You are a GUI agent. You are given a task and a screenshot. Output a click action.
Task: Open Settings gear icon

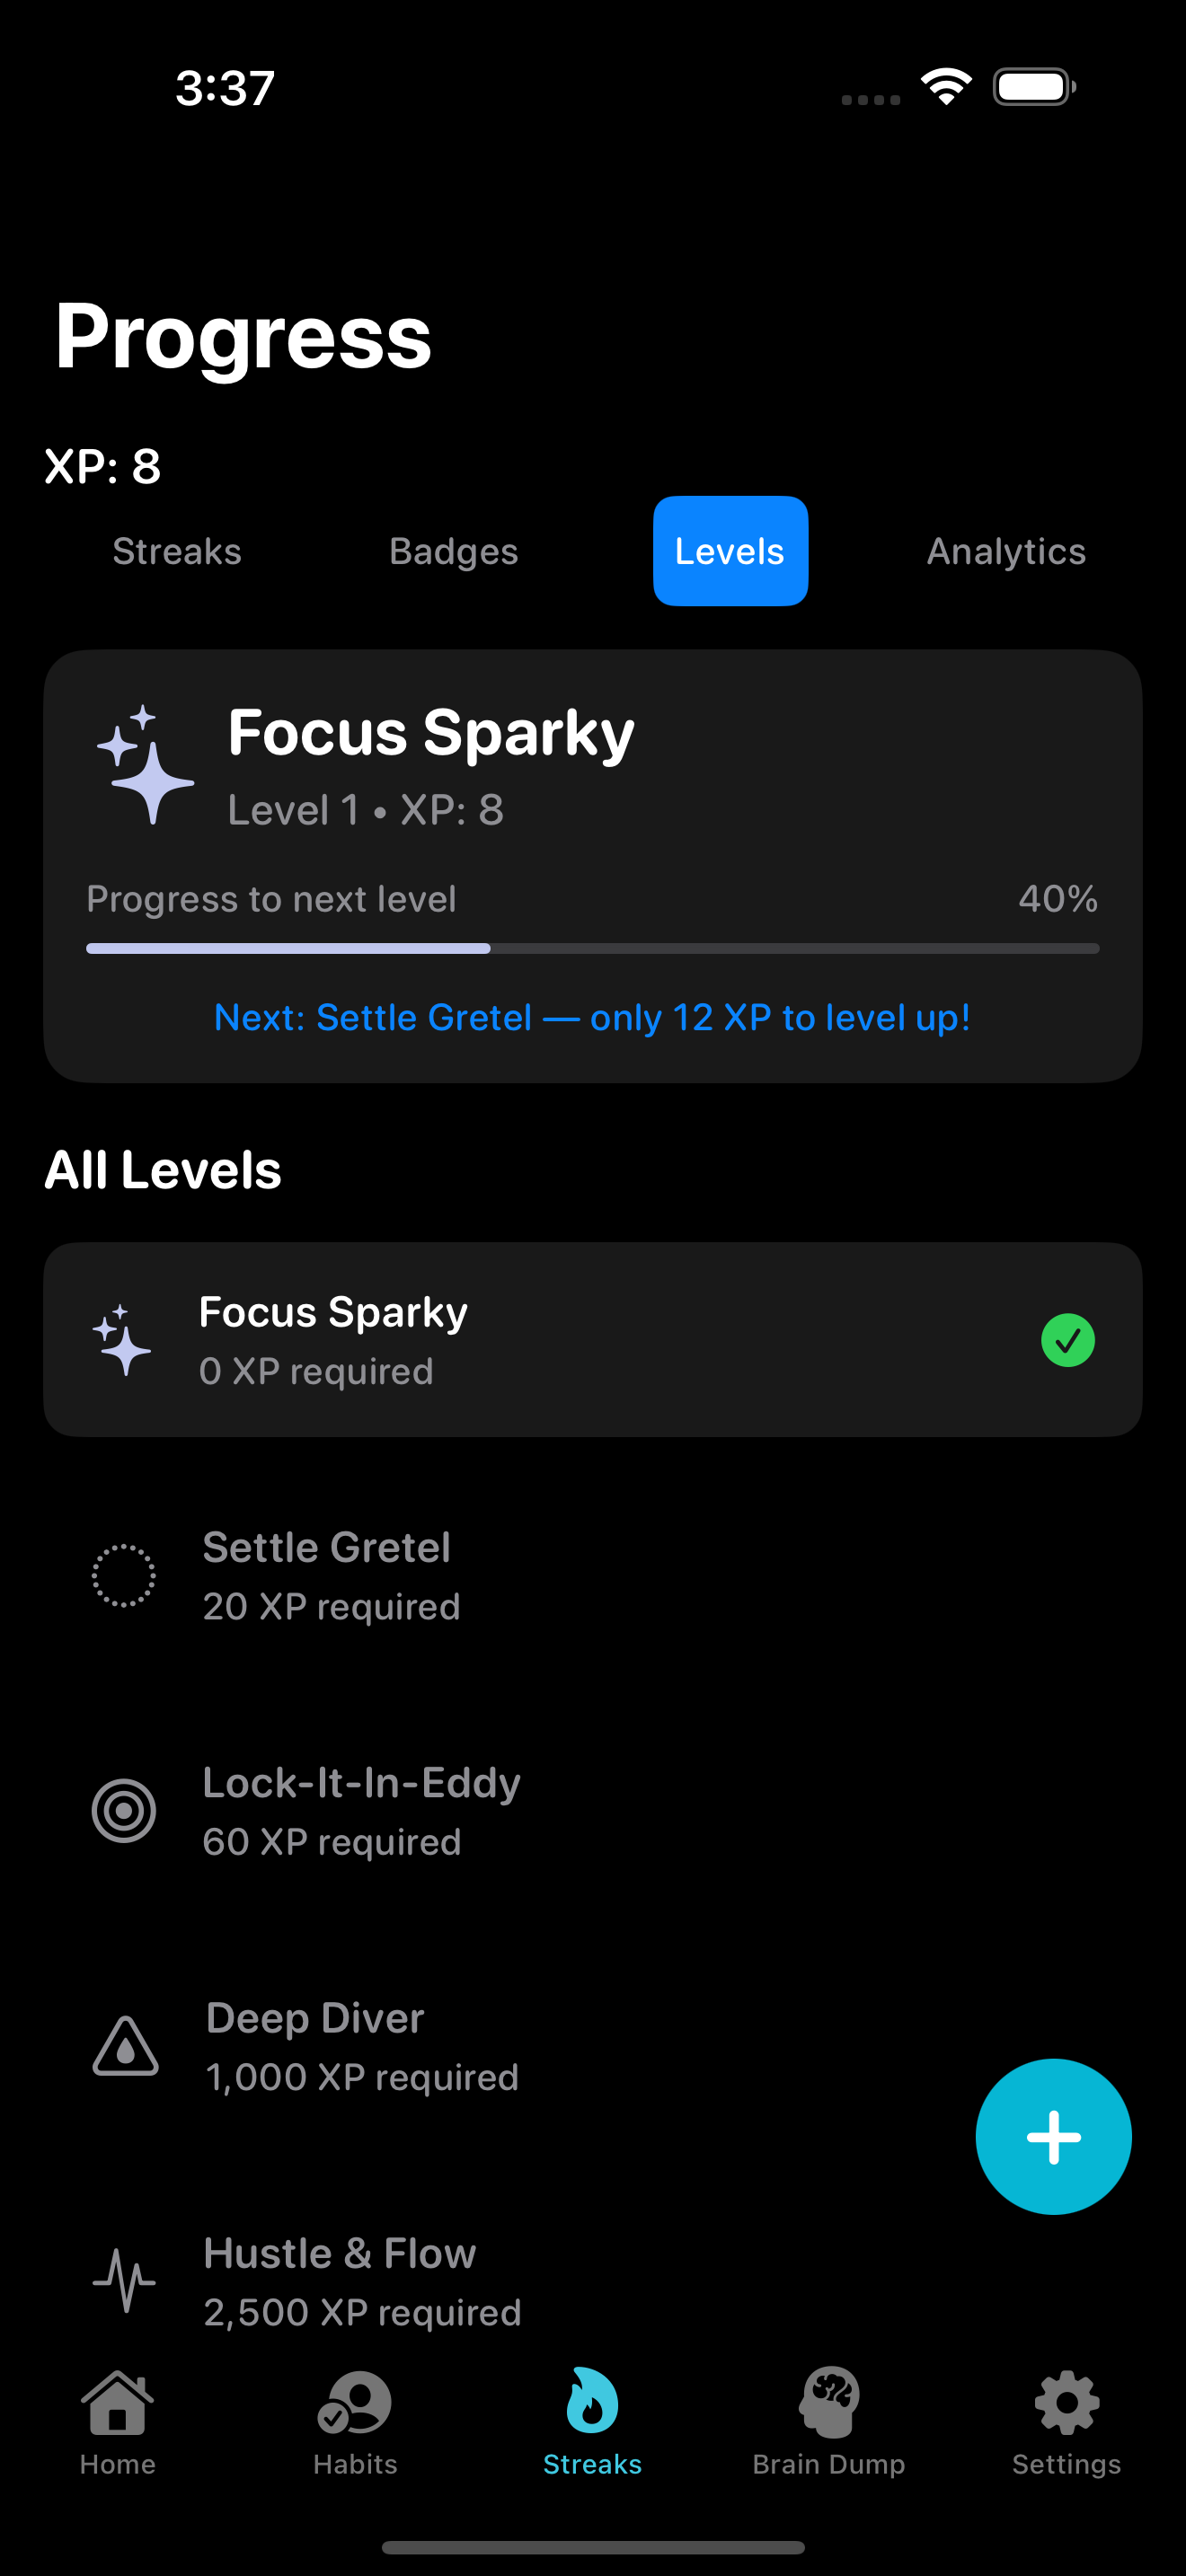pyautogui.click(x=1066, y=2404)
